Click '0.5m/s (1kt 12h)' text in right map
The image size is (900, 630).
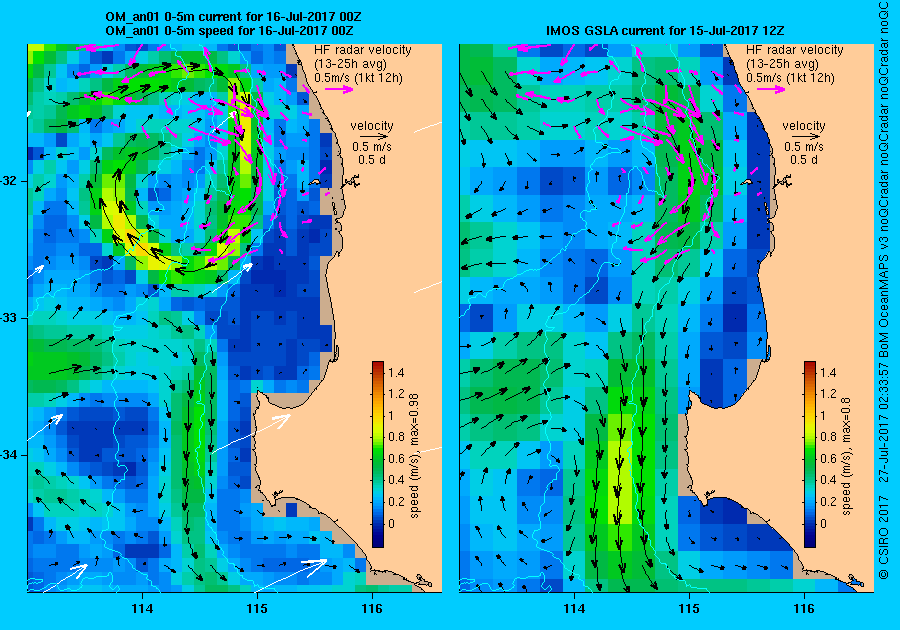tap(790, 77)
